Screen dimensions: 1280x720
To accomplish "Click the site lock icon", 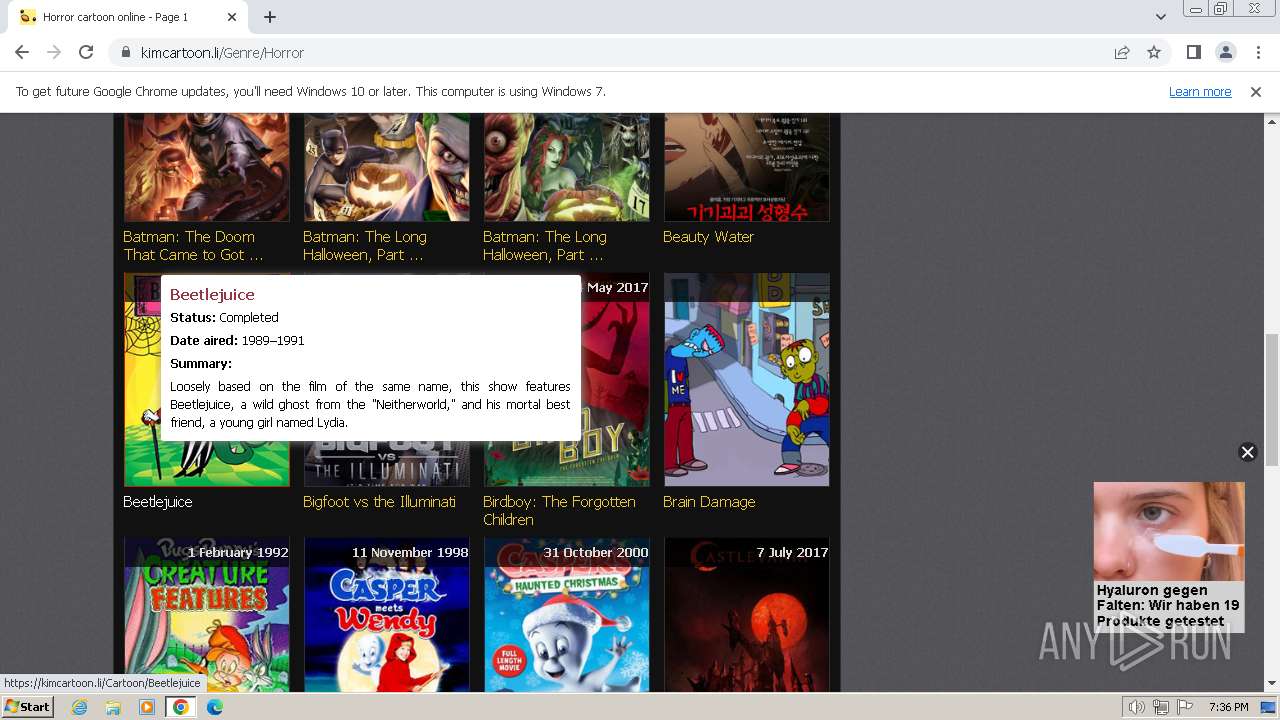I will coord(126,53).
